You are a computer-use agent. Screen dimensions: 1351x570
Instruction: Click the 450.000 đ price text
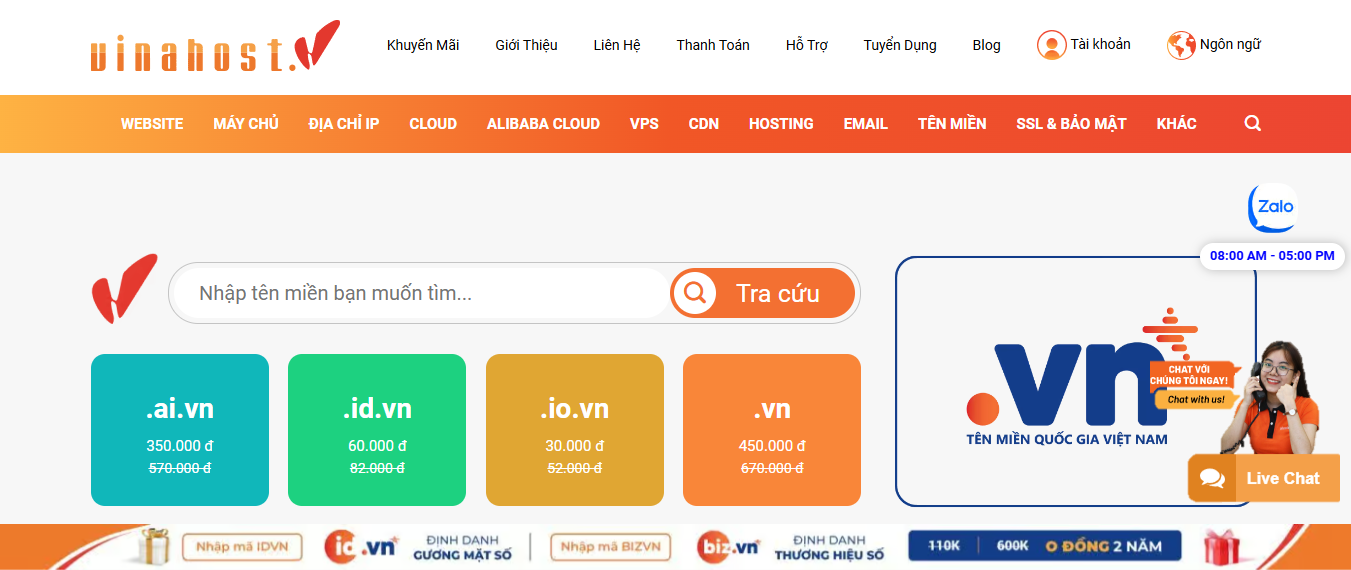(x=772, y=446)
